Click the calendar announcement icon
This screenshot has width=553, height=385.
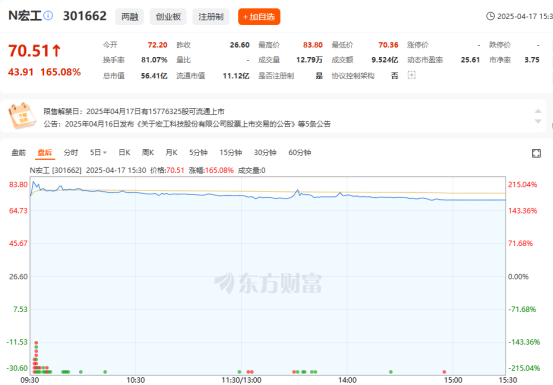22,116
